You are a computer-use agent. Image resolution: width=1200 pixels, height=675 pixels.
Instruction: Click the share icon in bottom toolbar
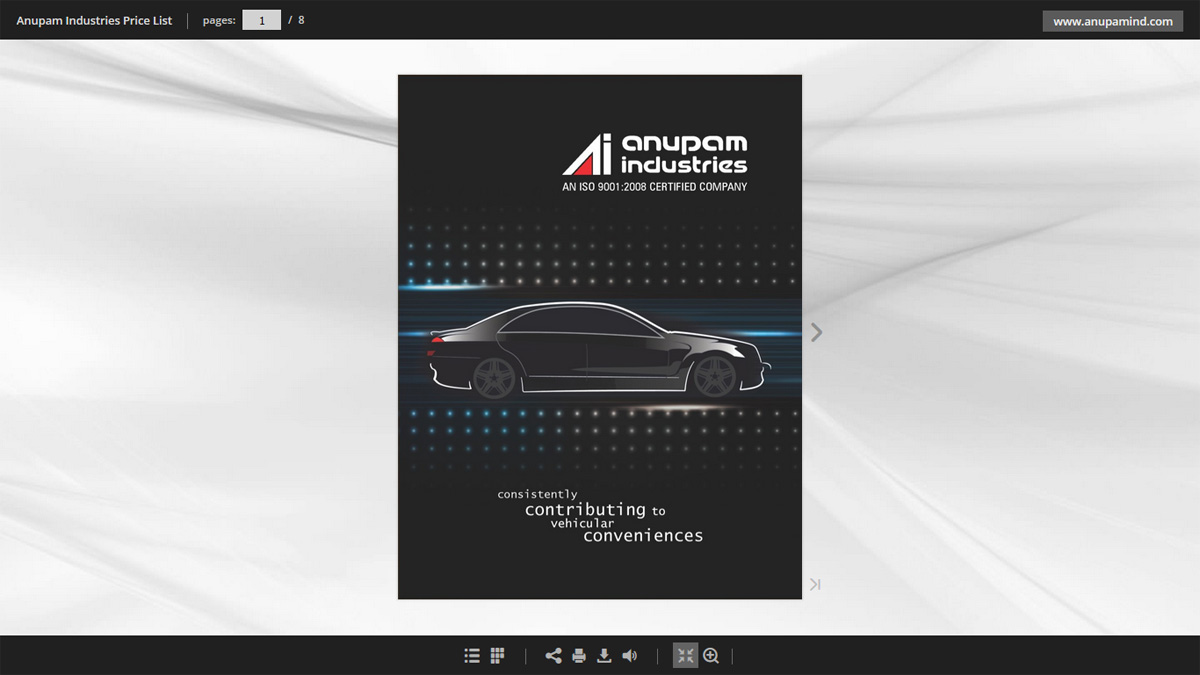pyautogui.click(x=553, y=656)
